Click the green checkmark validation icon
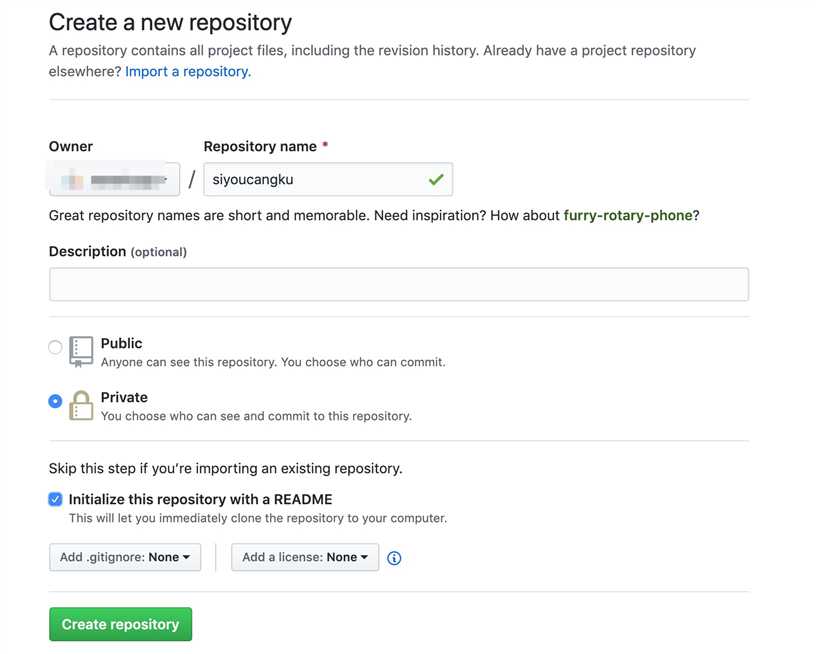 coord(436,179)
